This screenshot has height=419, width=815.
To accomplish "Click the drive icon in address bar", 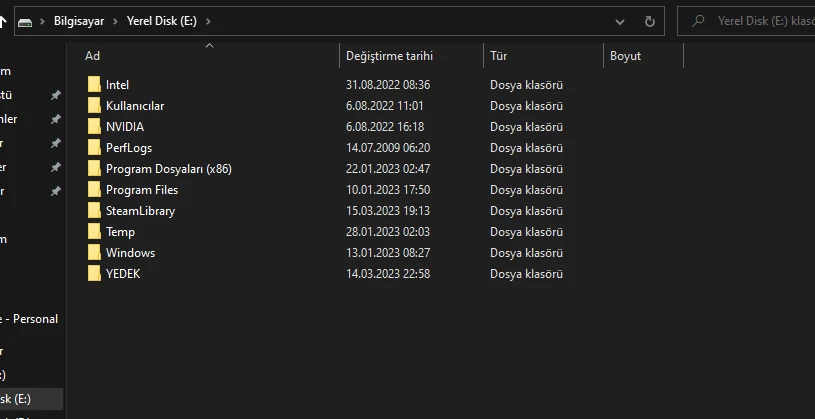I will point(25,22).
